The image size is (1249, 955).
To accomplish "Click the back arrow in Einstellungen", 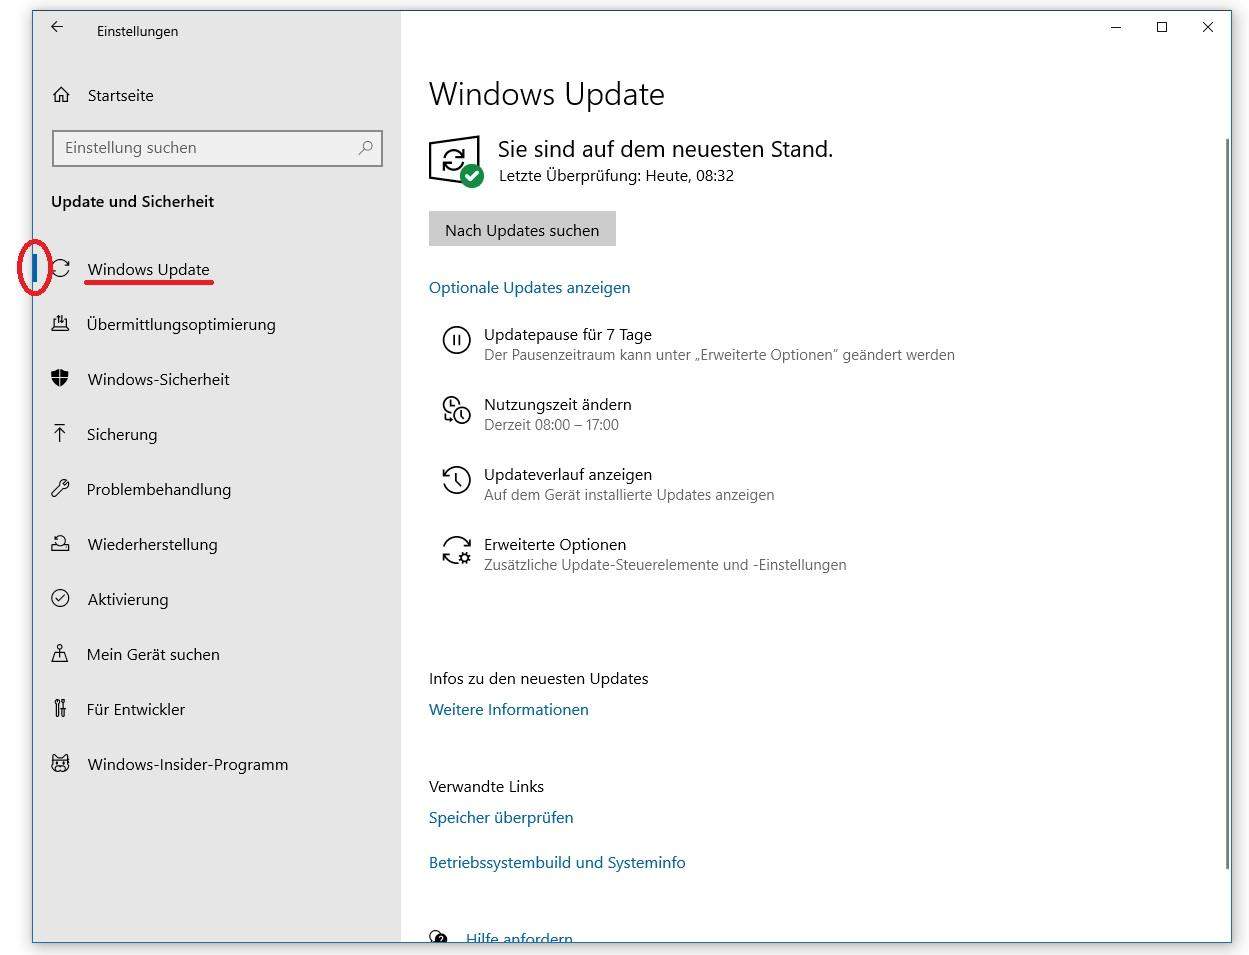I will [x=57, y=28].
